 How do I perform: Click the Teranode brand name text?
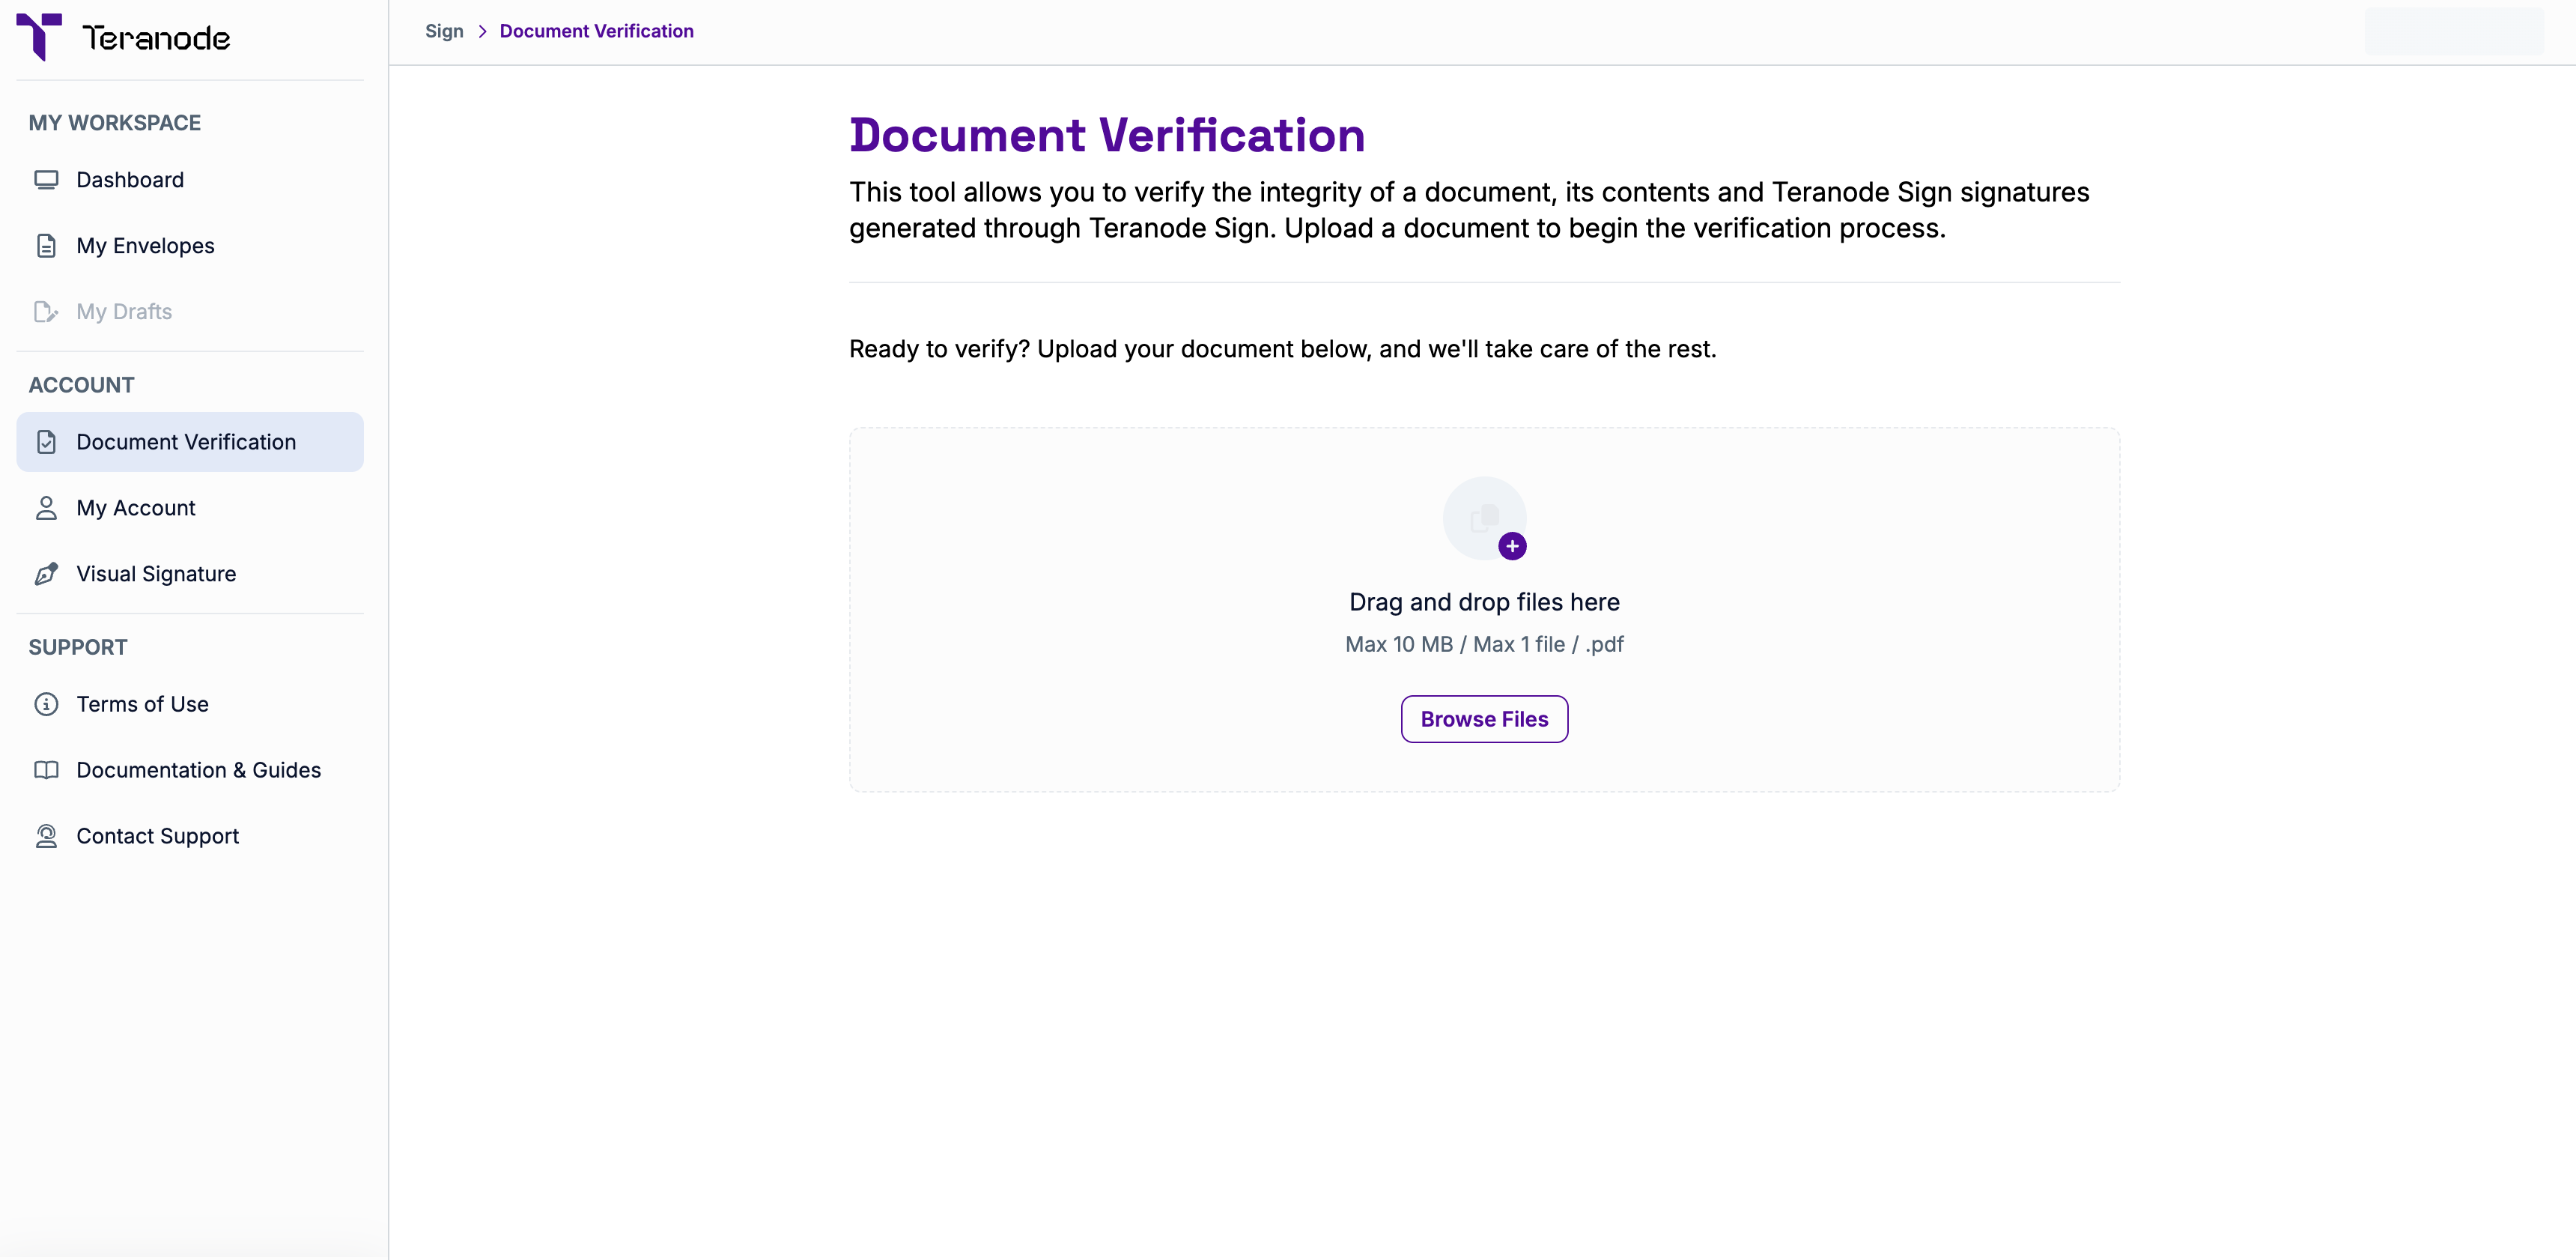pyautogui.click(x=156, y=38)
